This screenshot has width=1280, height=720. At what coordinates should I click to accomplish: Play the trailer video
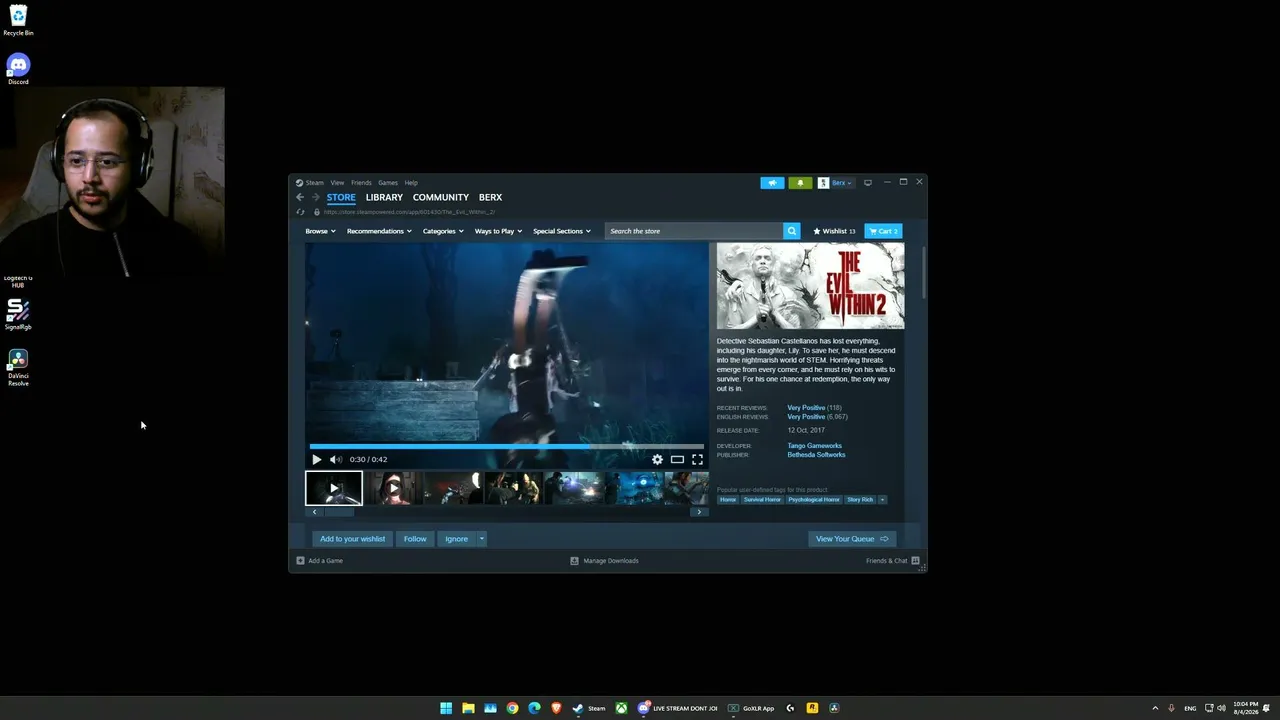(x=317, y=460)
